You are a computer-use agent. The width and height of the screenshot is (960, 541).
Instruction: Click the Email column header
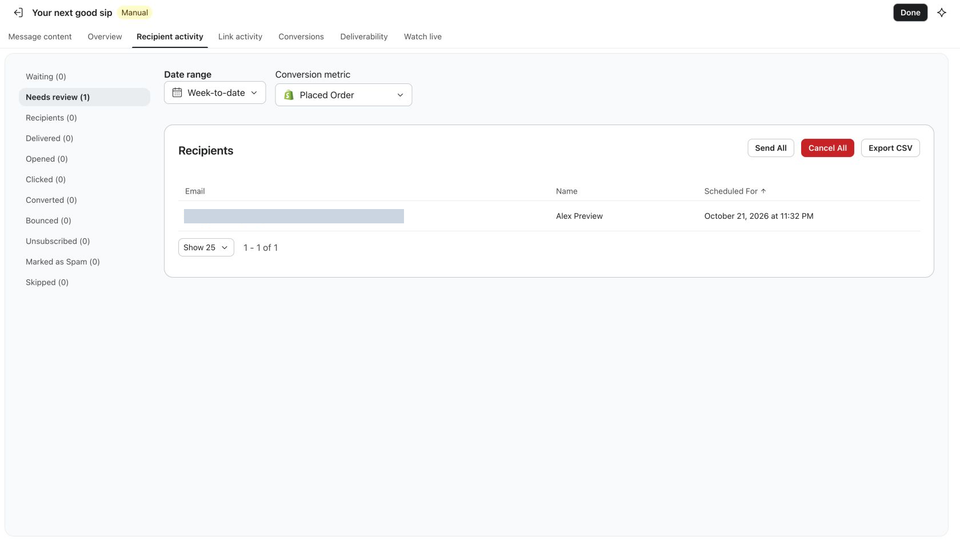pyautogui.click(x=195, y=191)
